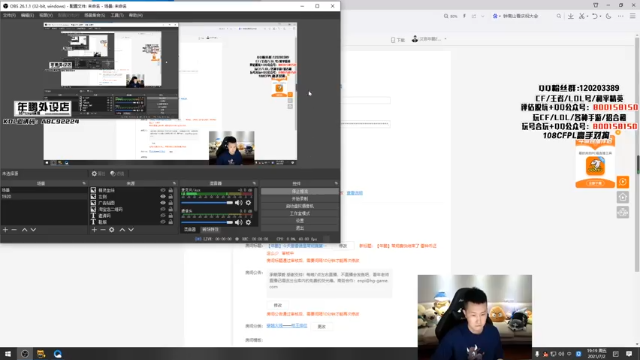Toggle eye icon for 邀请码 text source

[x=163, y=216]
